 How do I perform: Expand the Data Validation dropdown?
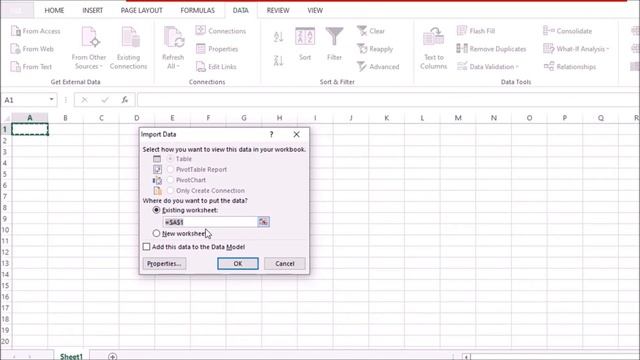tap(517, 67)
